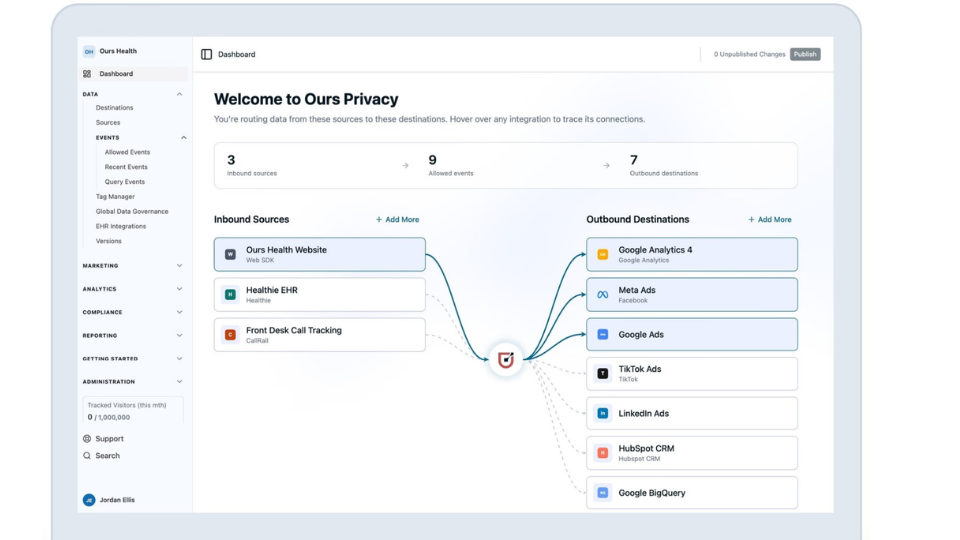Click the 0 Unpublished Changes text
Viewport: 960px width, 540px height.
click(x=749, y=54)
